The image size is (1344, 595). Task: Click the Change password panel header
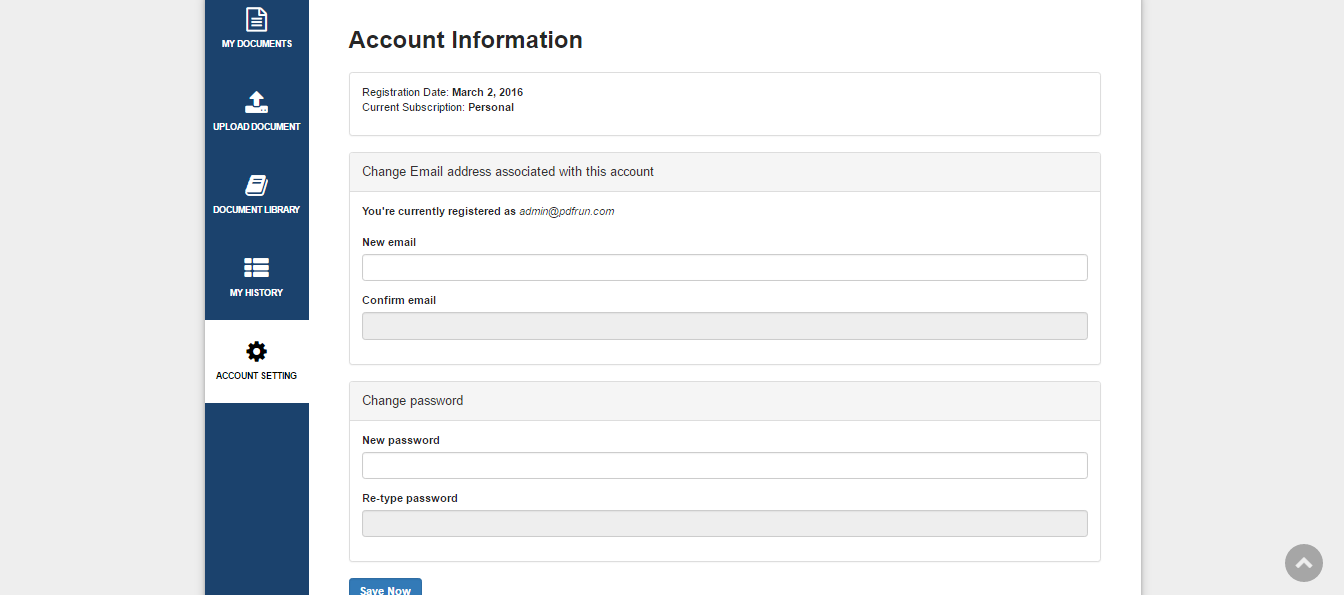pyautogui.click(x=413, y=401)
